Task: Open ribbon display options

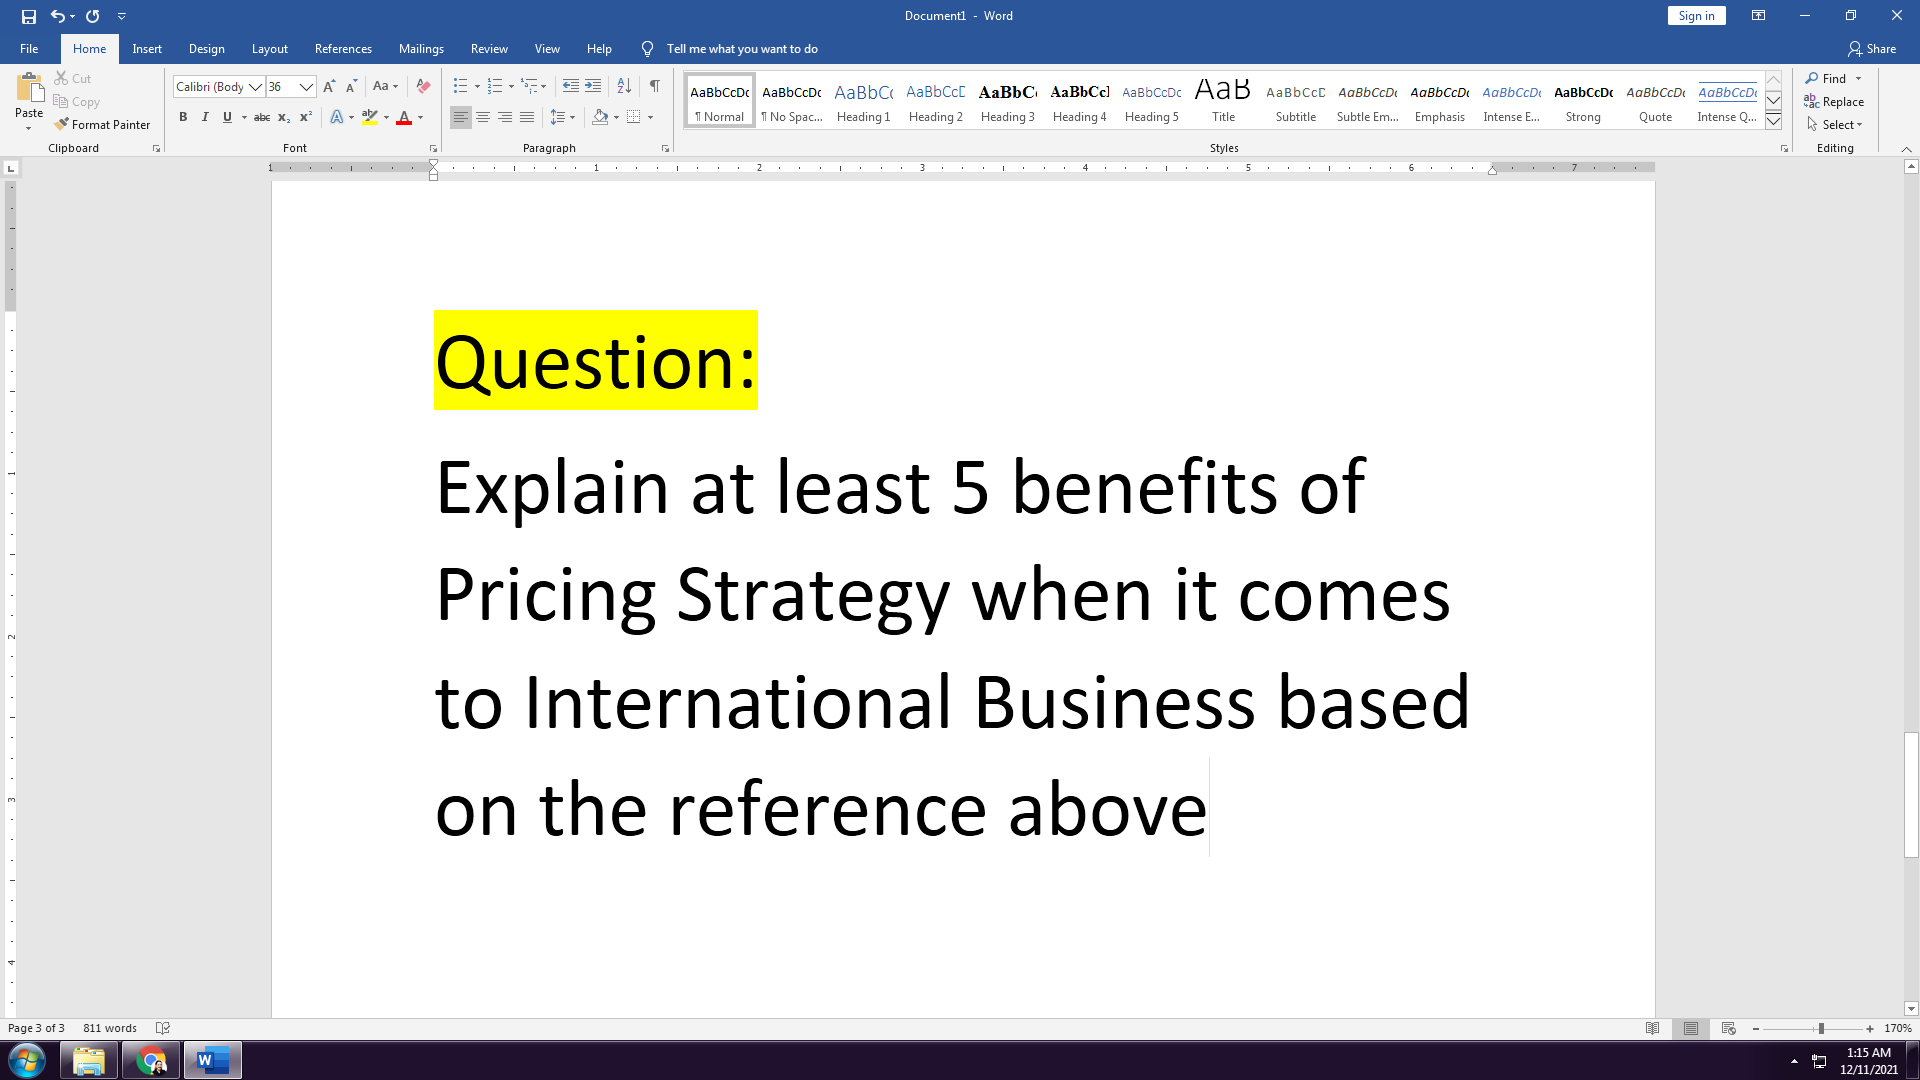Action: click(1758, 16)
